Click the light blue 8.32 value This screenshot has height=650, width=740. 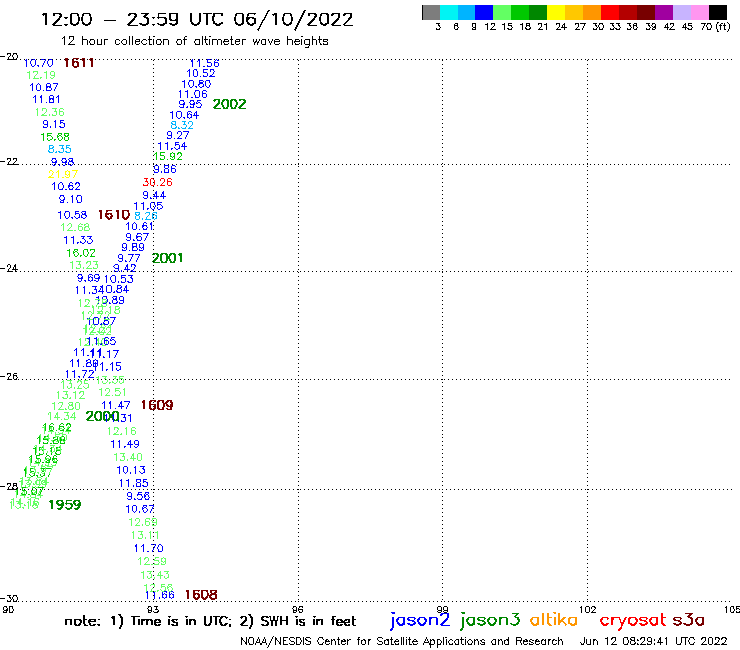[x=182, y=125]
